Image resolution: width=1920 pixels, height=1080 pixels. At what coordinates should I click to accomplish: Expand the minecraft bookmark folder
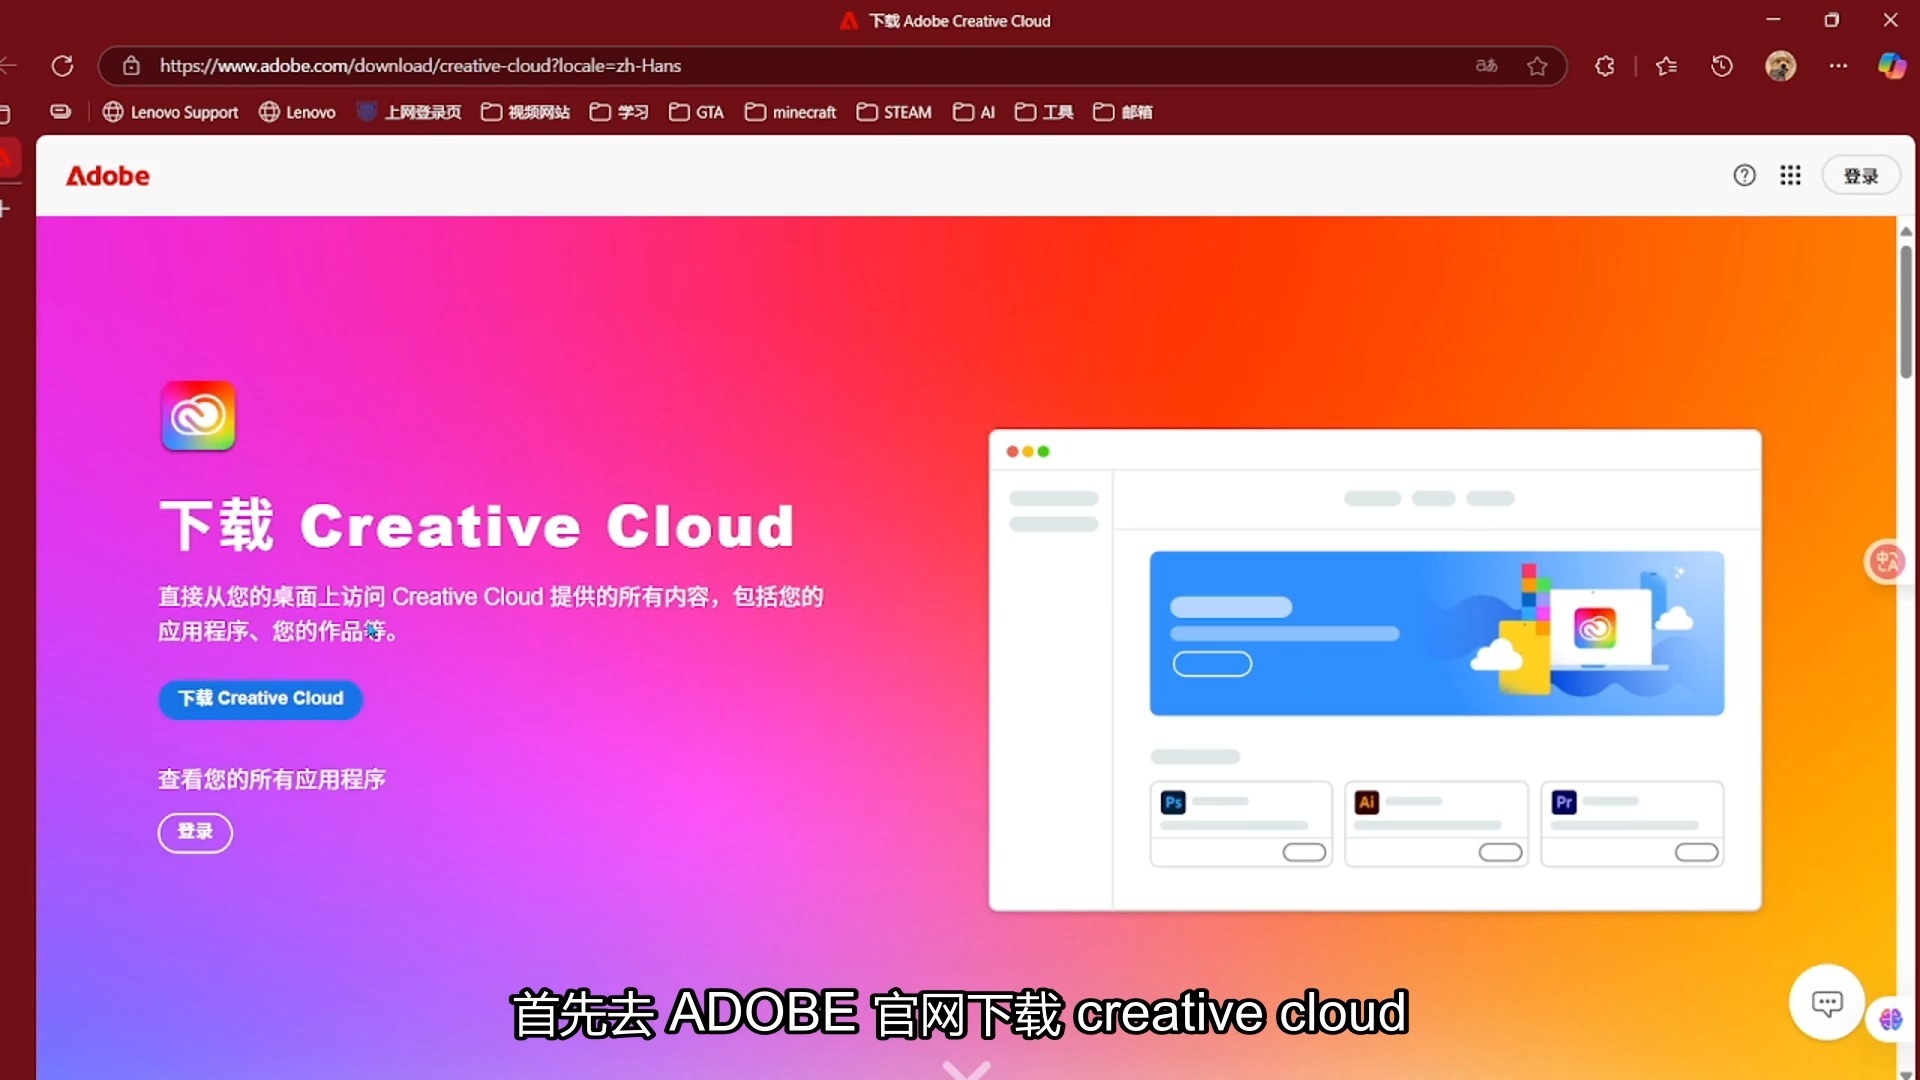[x=790, y=112]
